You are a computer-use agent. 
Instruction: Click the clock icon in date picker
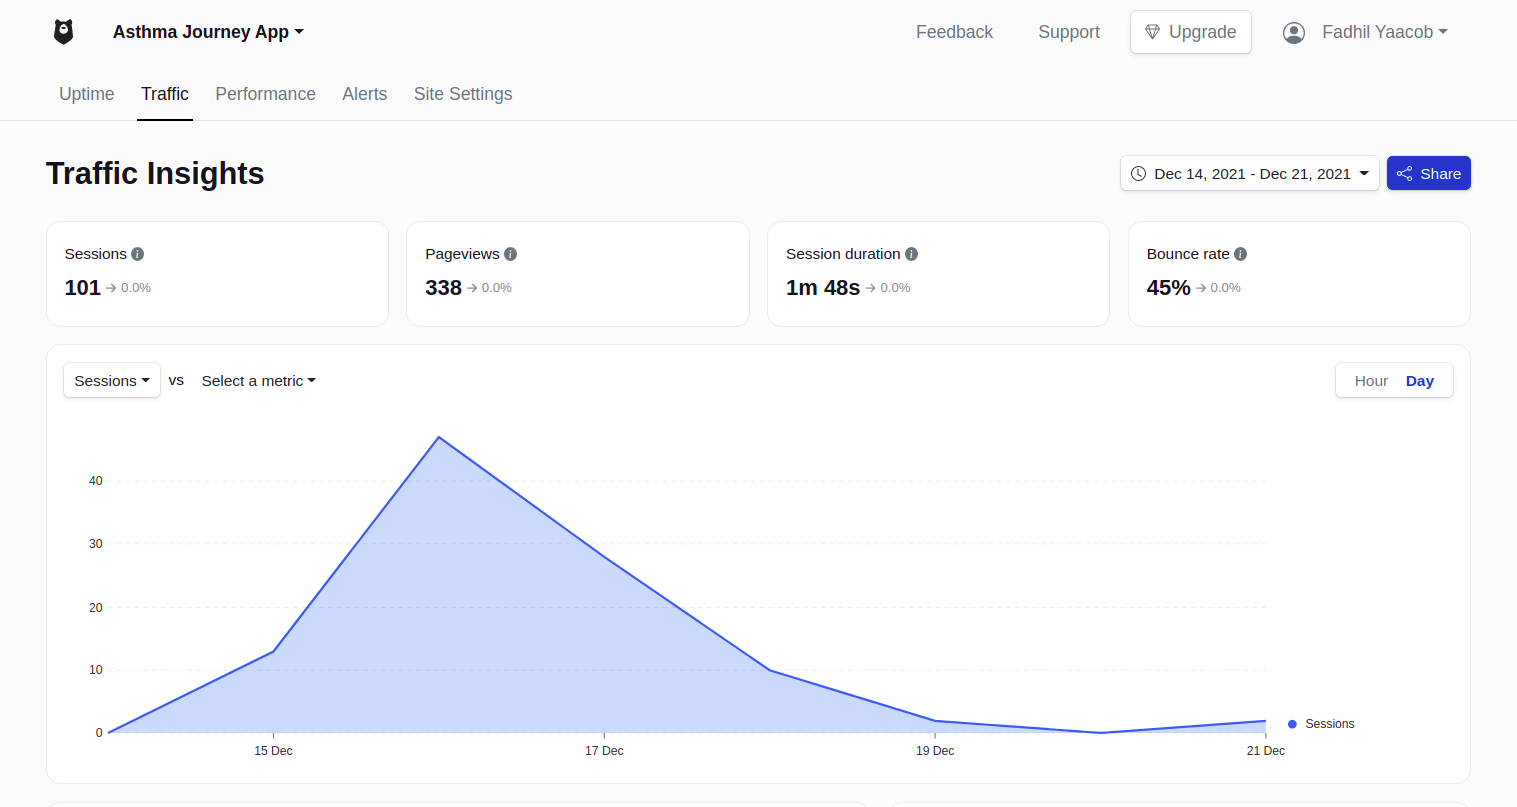[x=1138, y=174]
